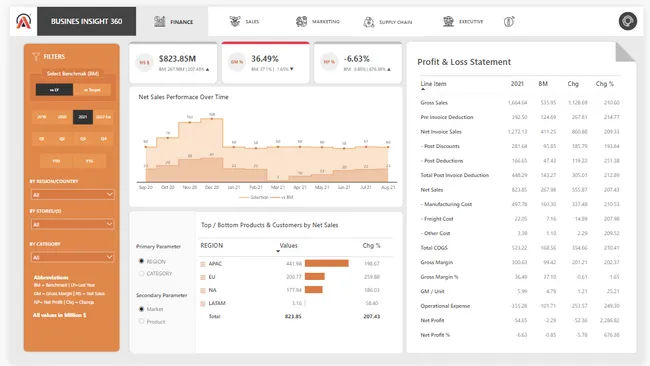
Task: Open the By Stores dropdown
Action: point(73,224)
